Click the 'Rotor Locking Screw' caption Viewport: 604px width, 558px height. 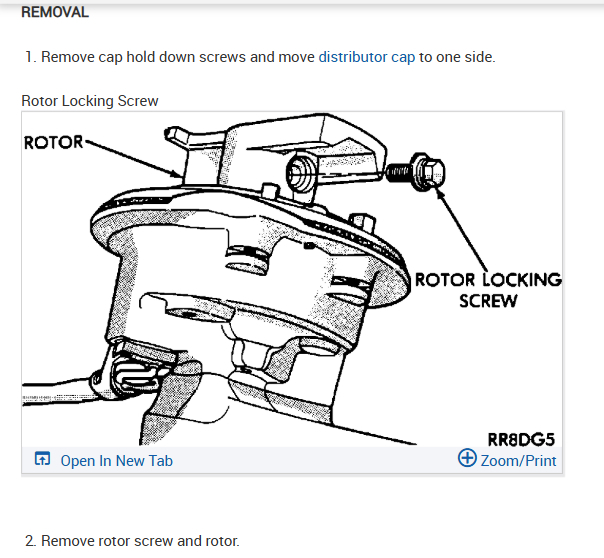coord(90,101)
